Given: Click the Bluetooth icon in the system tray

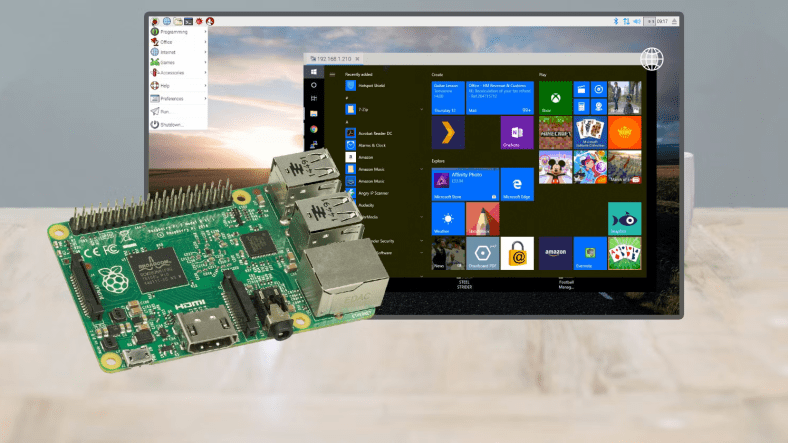Looking at the screenshot, I should [616, 22].
